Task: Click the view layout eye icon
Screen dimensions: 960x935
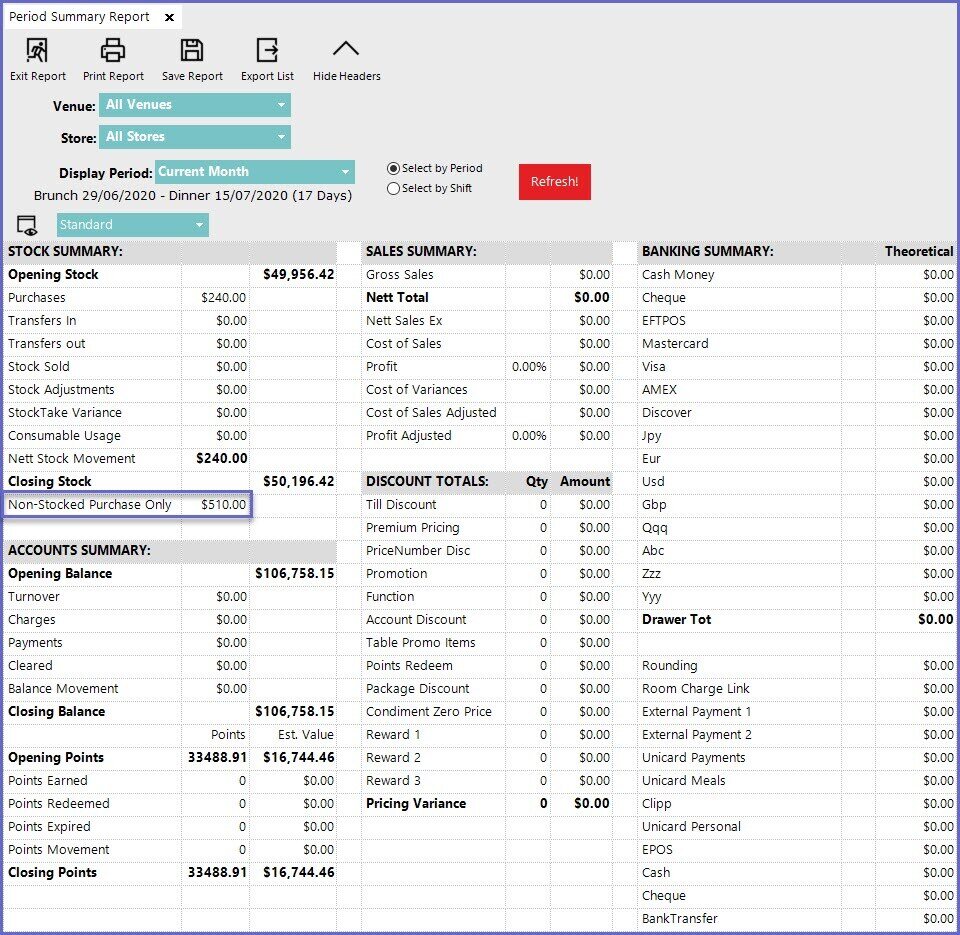Action: pos(27,225)
